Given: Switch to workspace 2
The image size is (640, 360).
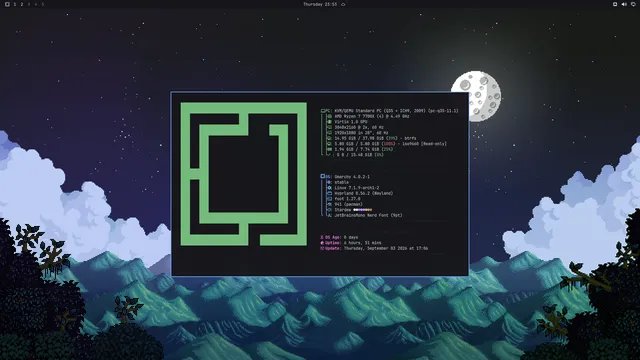Looking at the screenshot, I should pos(22,4).
